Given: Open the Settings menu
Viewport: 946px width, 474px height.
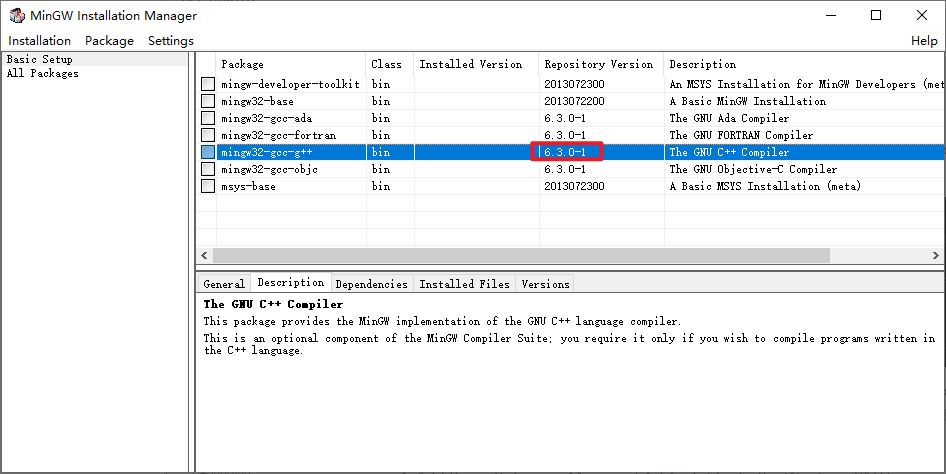Looking at the screenshot, I should click(171, 40).
